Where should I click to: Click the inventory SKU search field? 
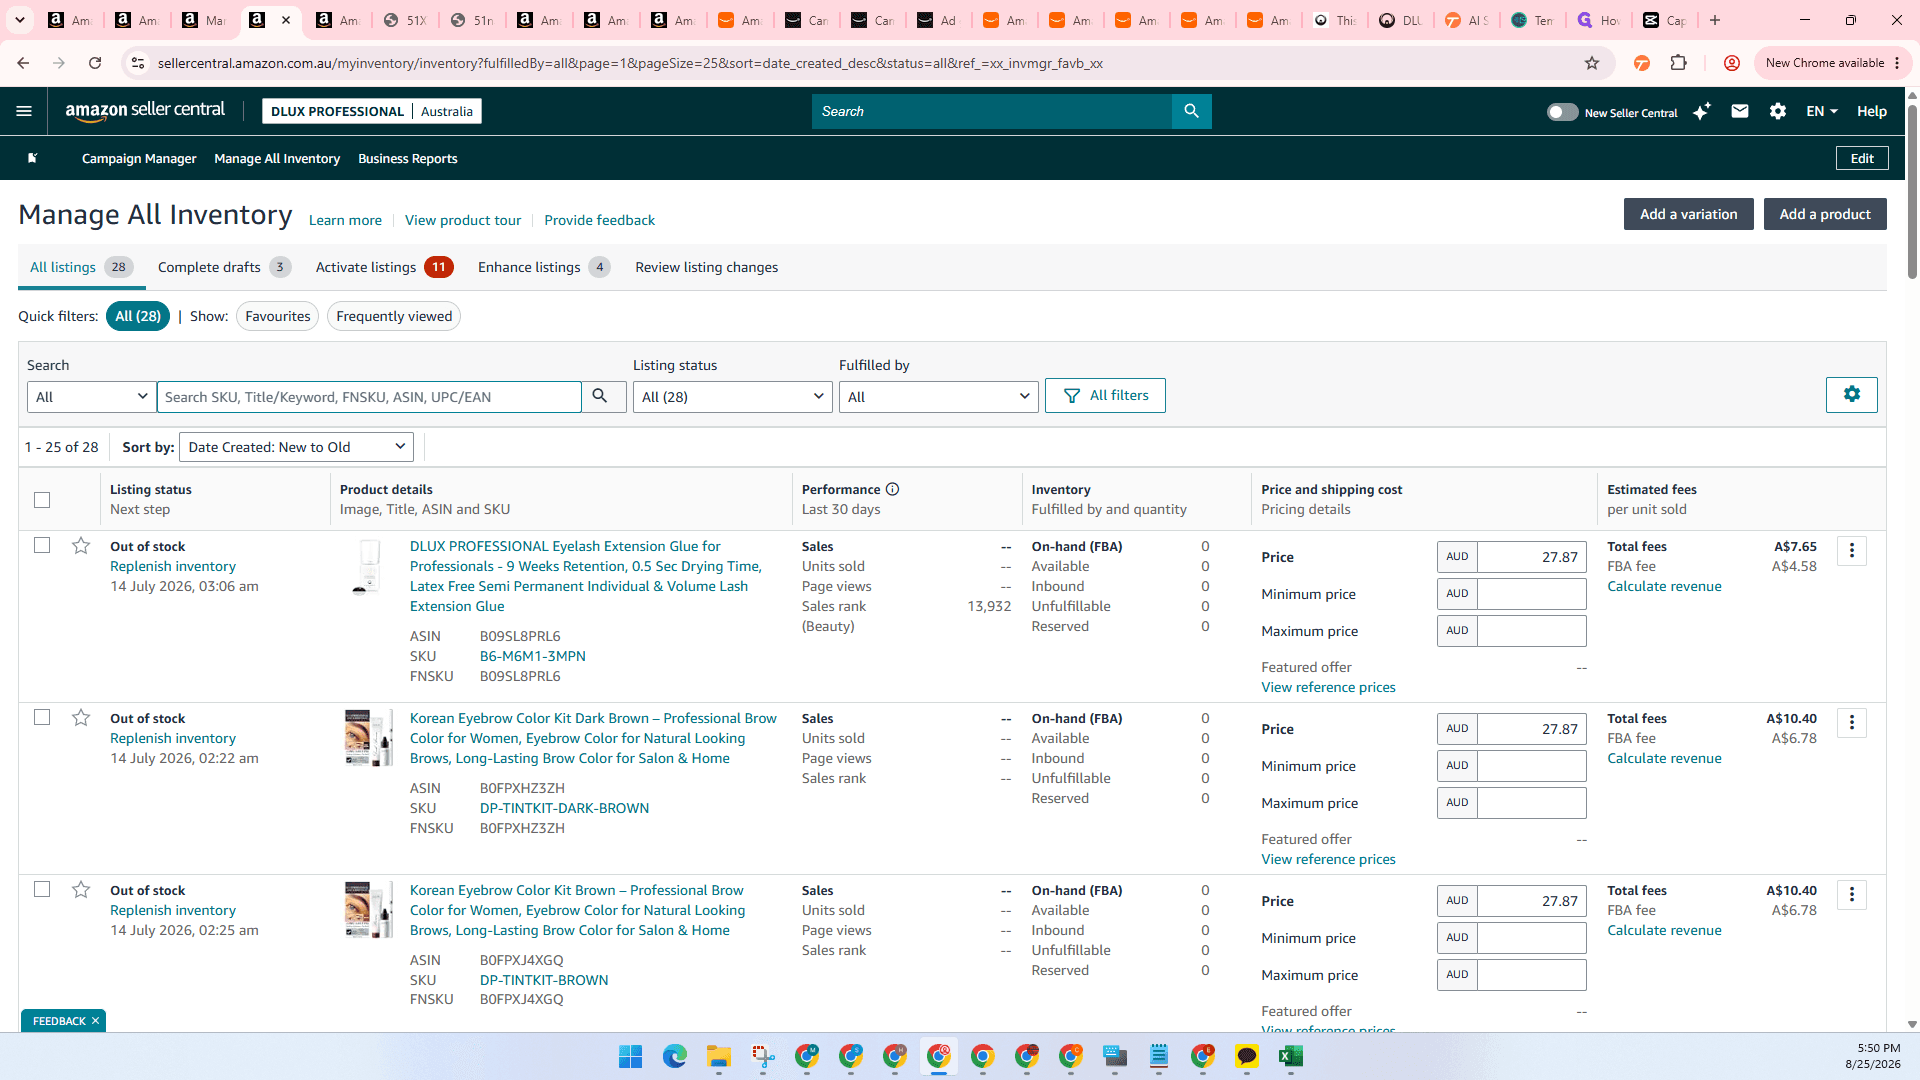click(x=369, y=396)
